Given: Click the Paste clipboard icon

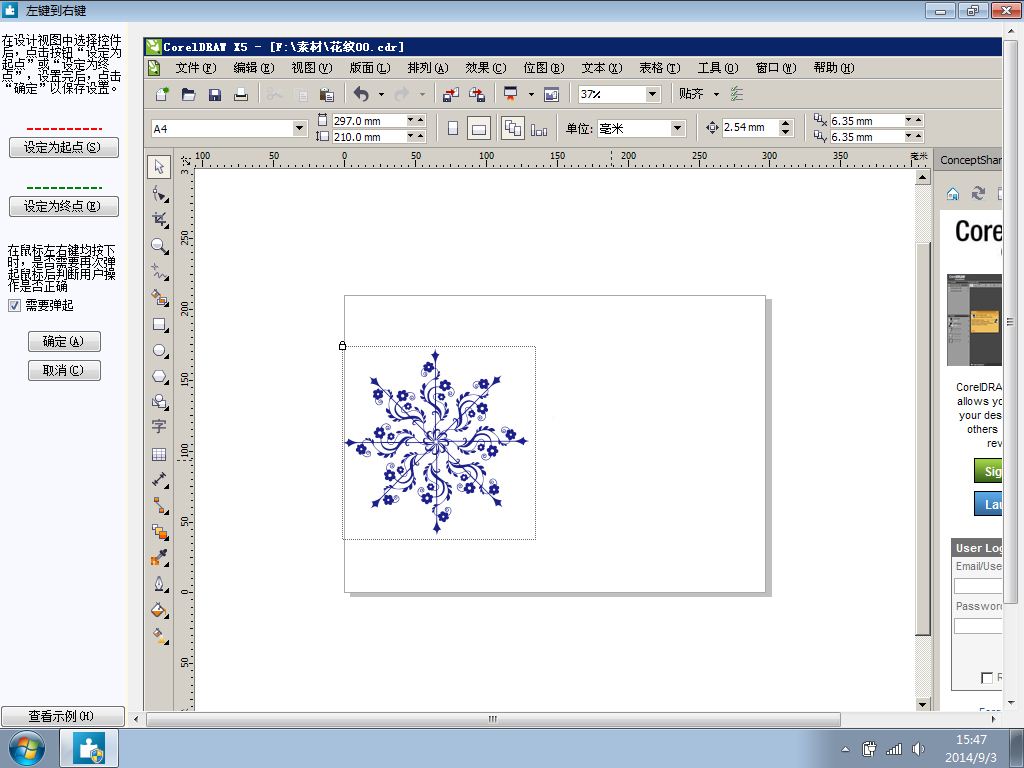Looking at the screenshot, I should point(327,94).
